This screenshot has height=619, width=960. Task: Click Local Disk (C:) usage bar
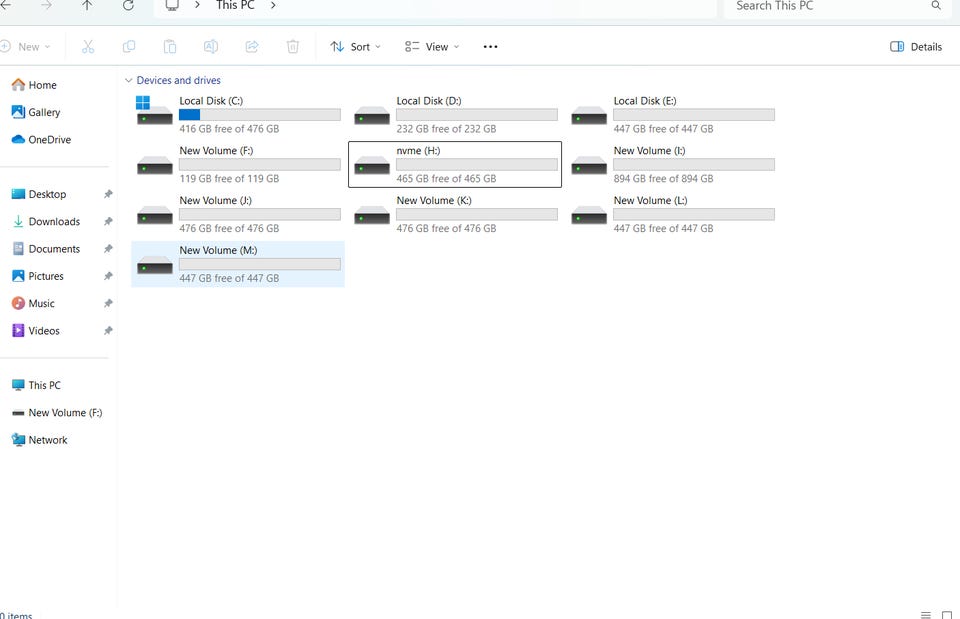click(260, 114)
